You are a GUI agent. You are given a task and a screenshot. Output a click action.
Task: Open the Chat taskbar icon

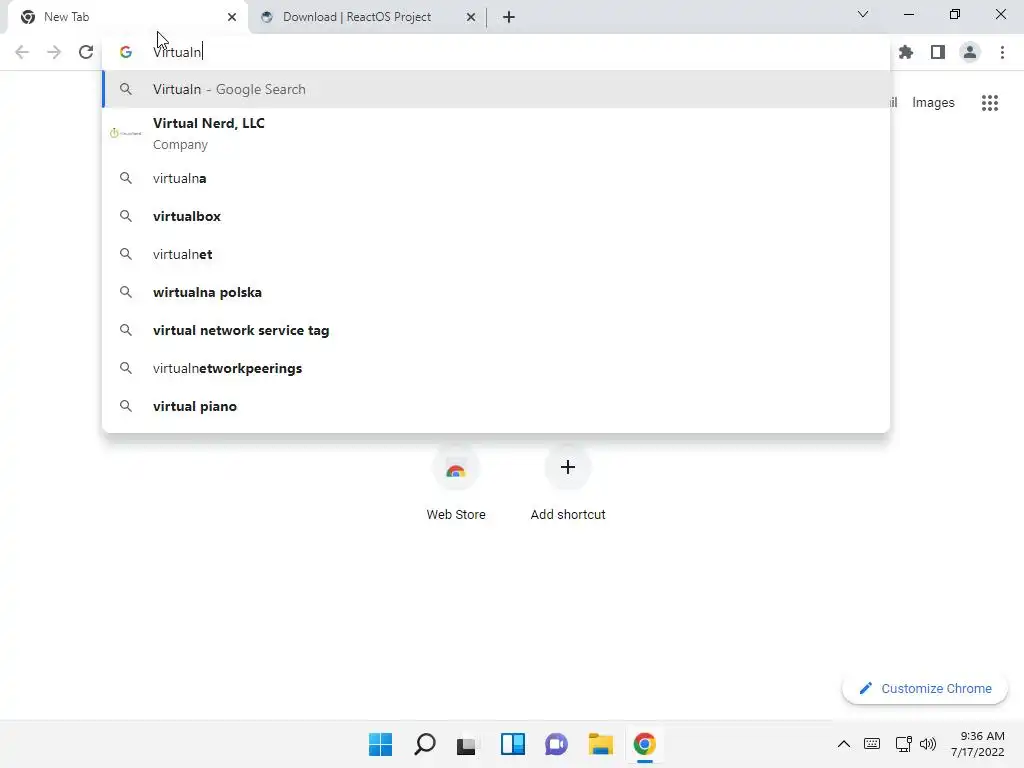click(x=556, y=744)
